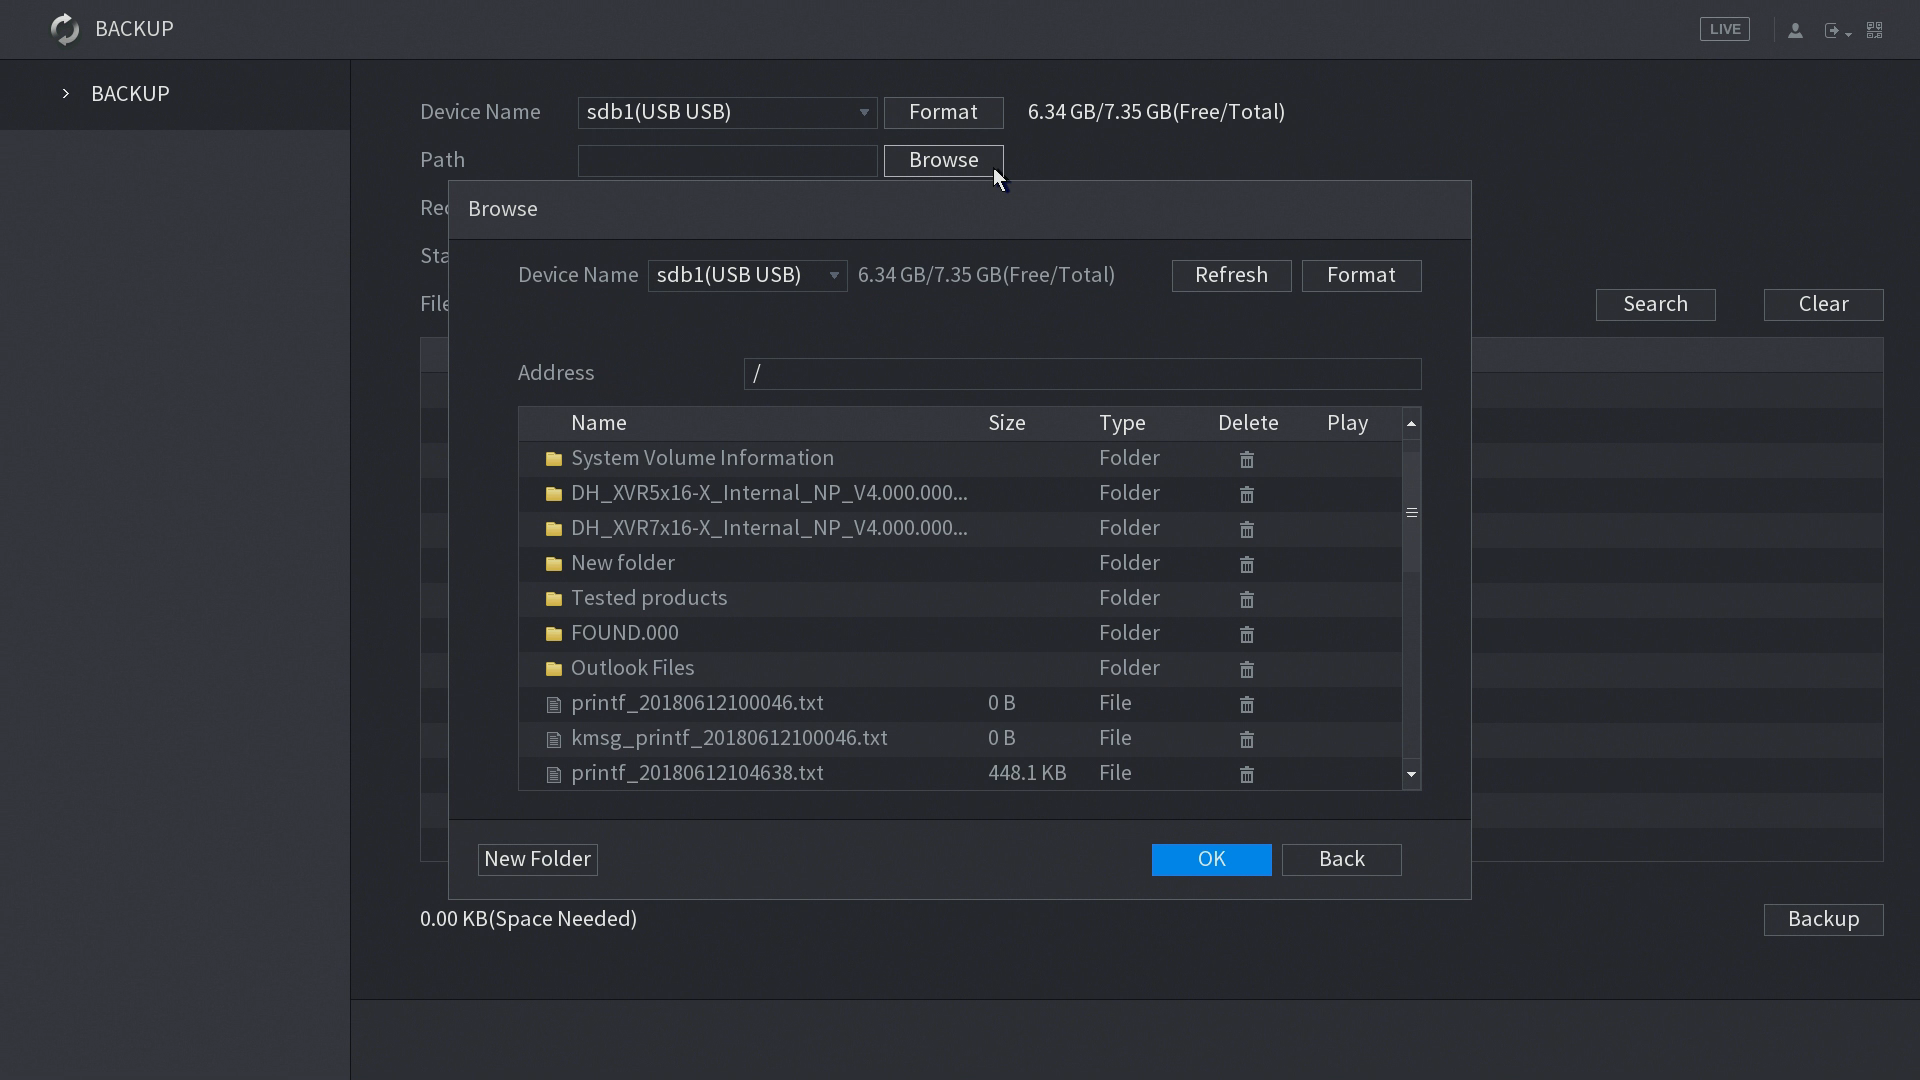This screenshot has width=1920, height=1080.
Task: Click scroll down arrow in file list
Action: click(1411, 775)
